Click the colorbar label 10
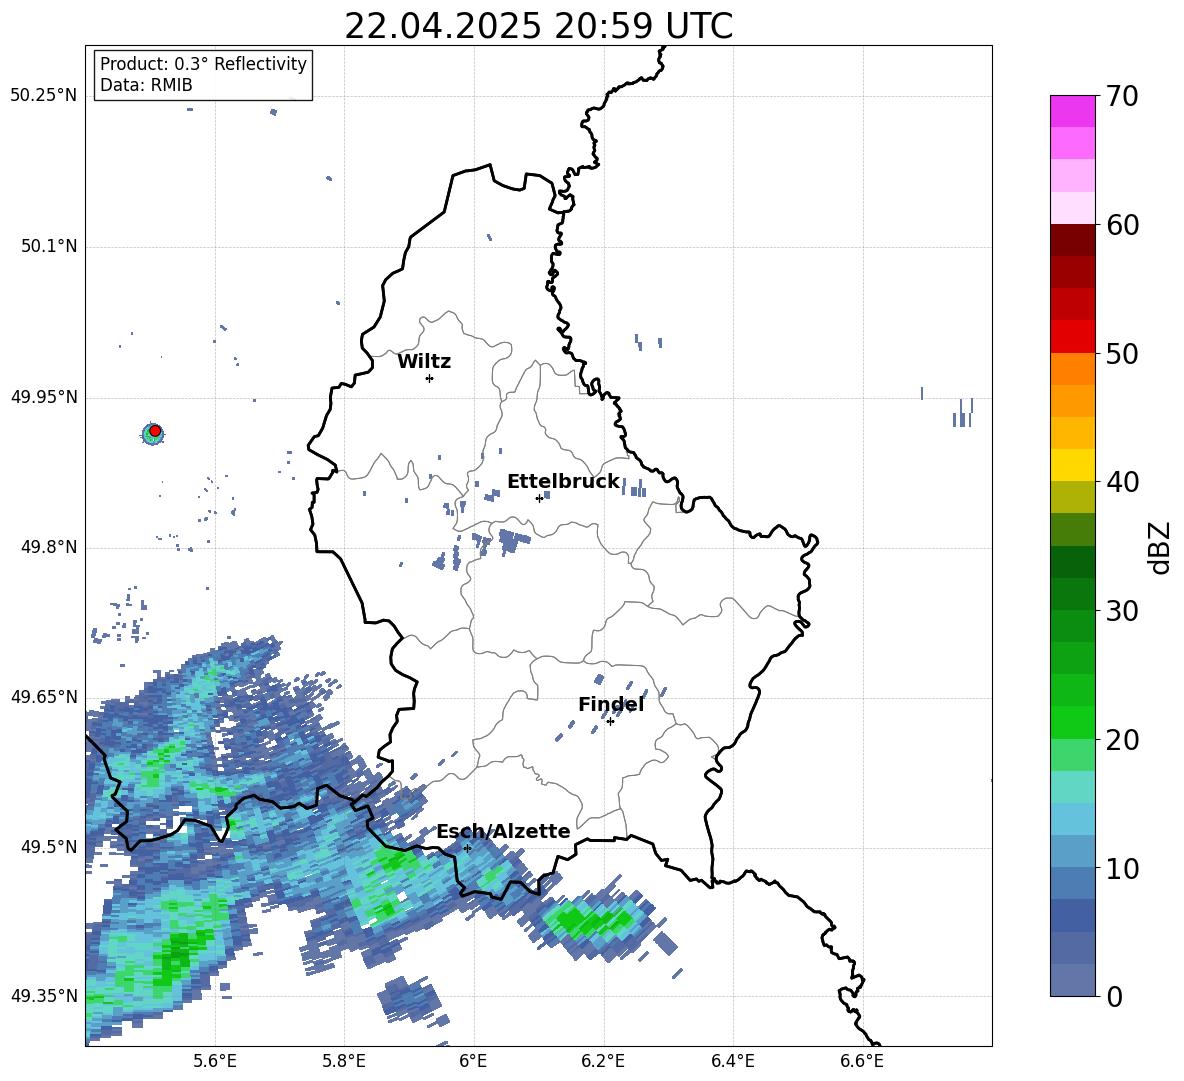This screenshot has height=1081, width=1184. [1122, 868]
